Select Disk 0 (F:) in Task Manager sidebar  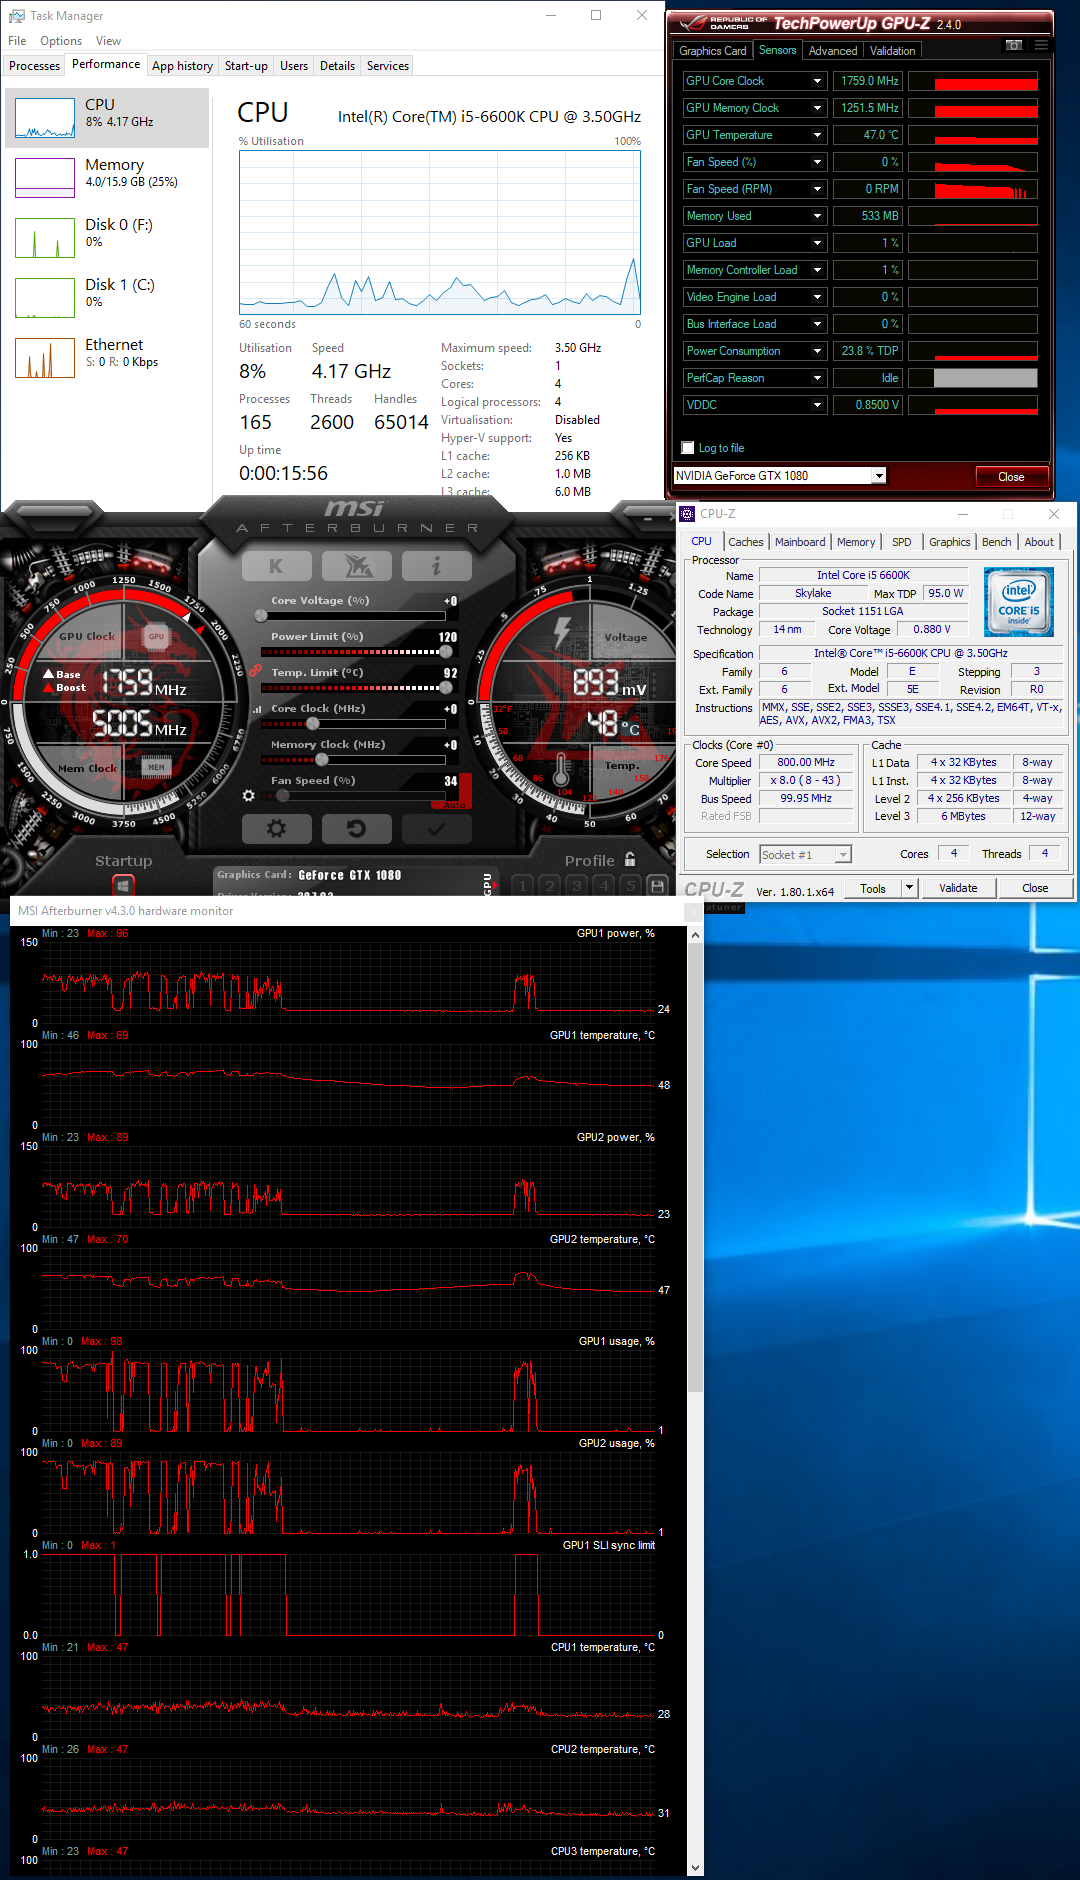click(108, 238)
